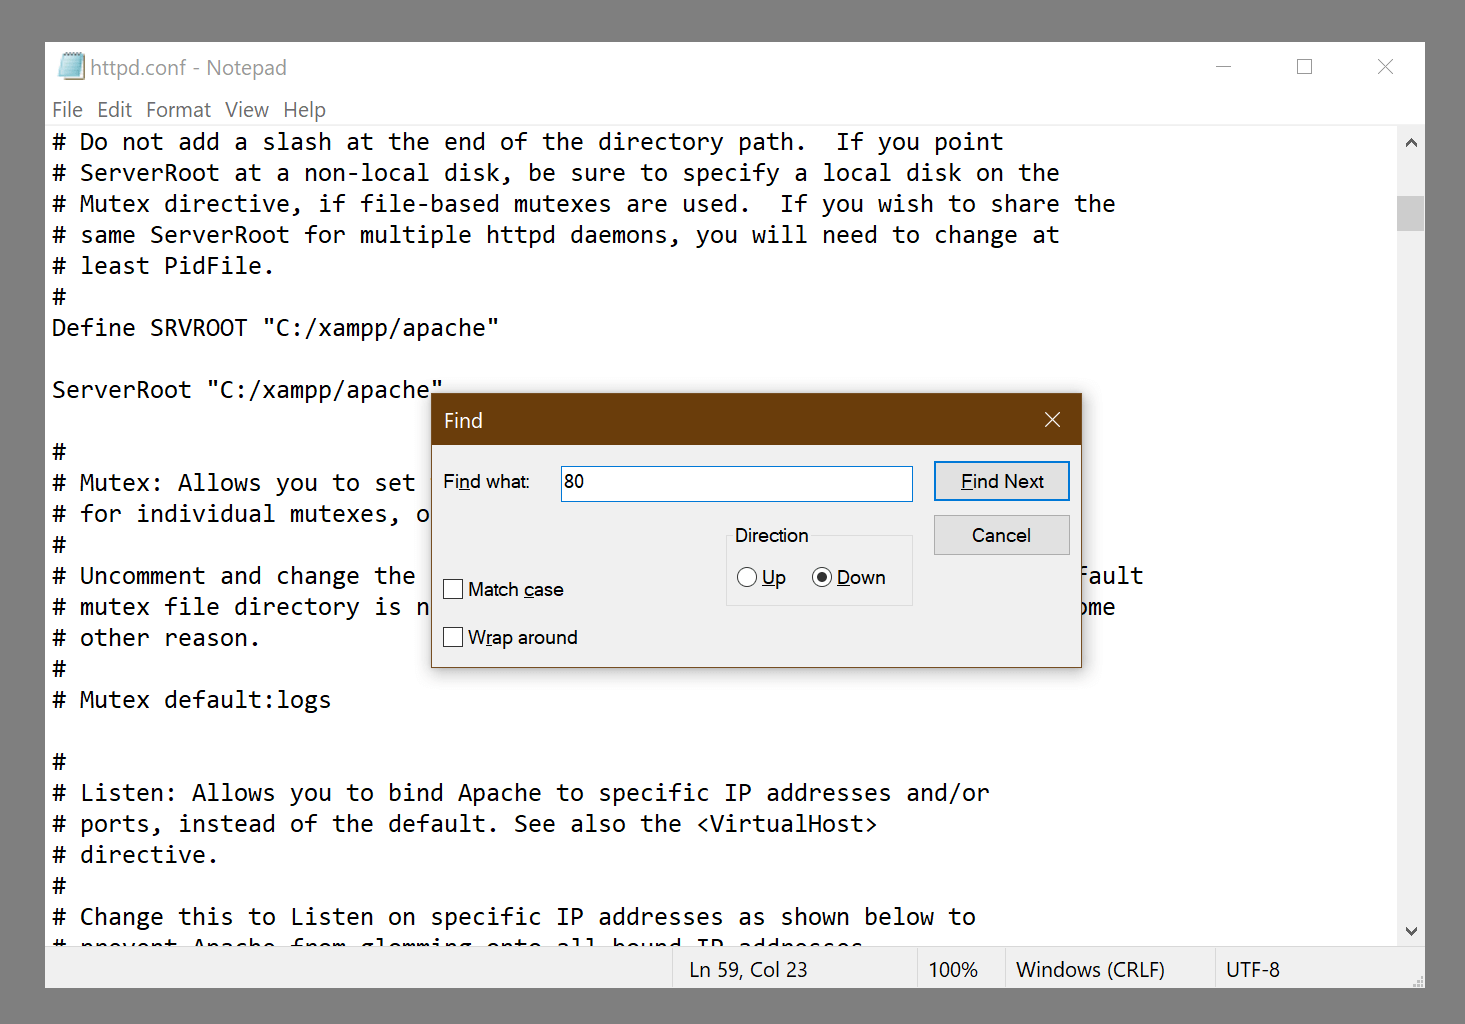Select the Up search direction

pyautogui.click(x=746, y=577)
